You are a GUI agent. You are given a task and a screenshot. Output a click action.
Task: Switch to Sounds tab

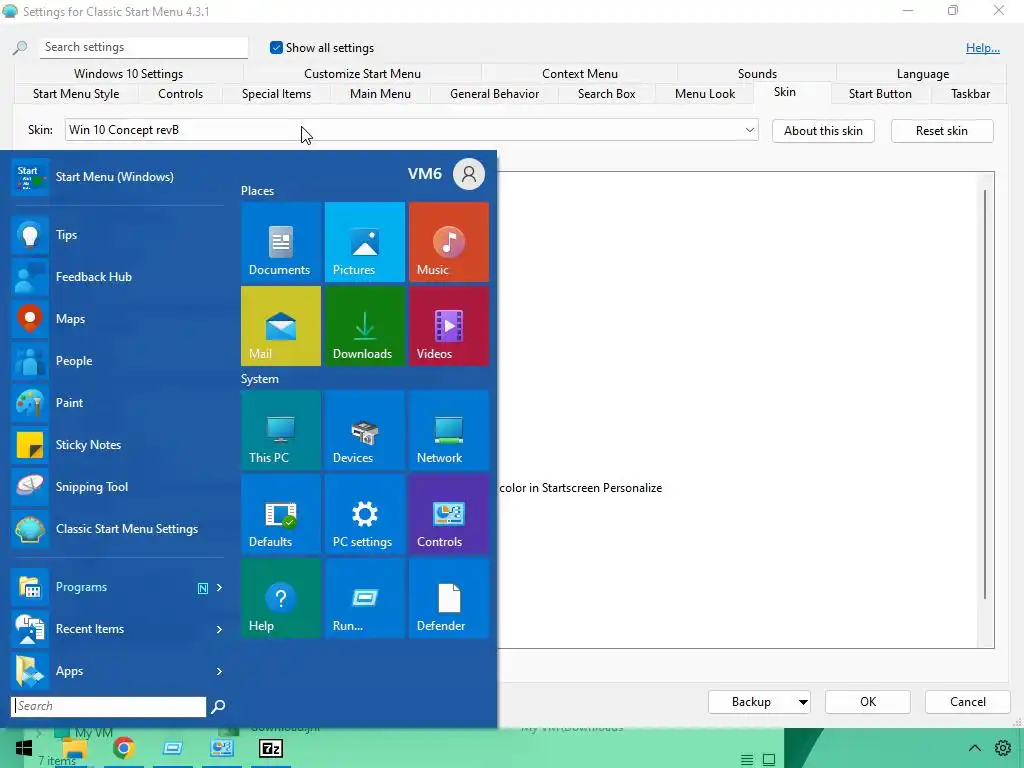click(758, 74)
